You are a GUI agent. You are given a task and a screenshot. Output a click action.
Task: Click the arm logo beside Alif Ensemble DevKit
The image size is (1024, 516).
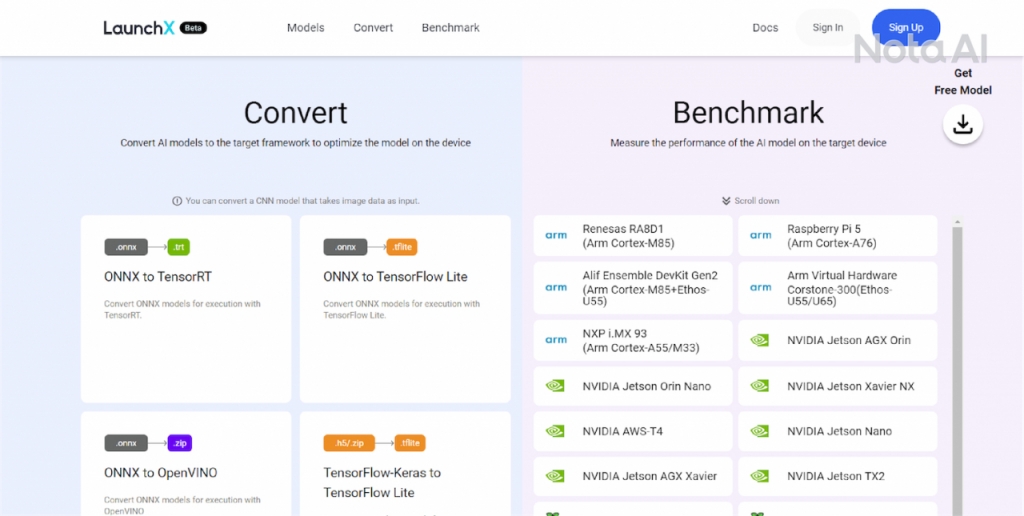pos(556,287)
